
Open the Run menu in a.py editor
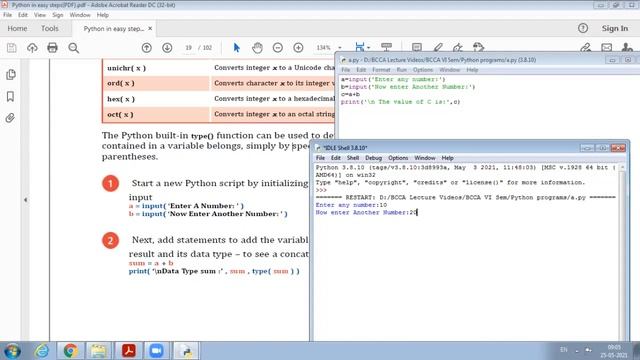click(402, 70)
